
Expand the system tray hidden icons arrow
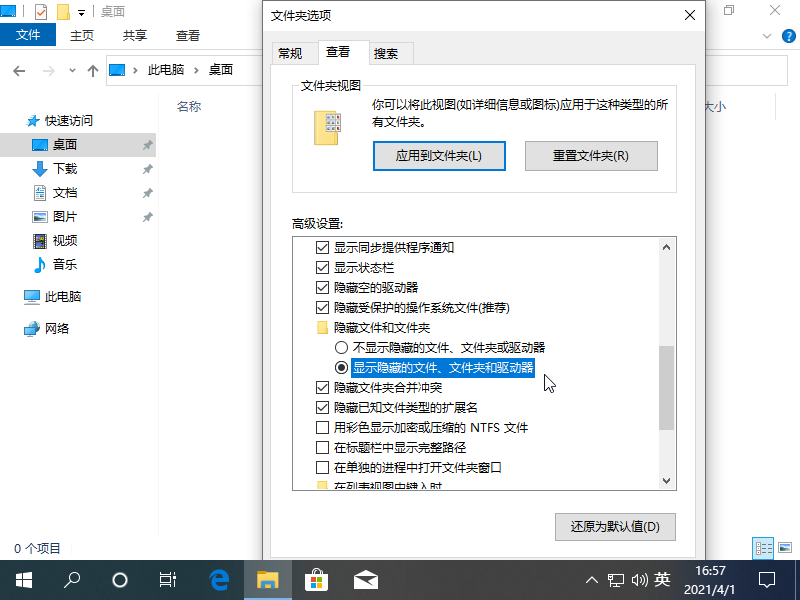point(591,579)
